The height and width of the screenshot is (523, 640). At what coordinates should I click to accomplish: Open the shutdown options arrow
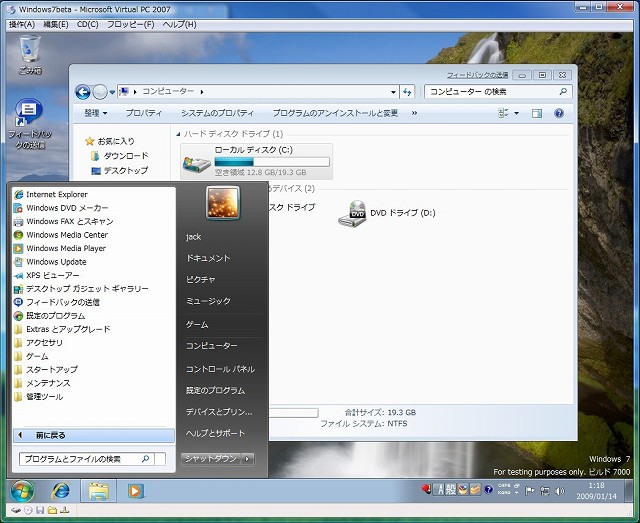(247, 459)
